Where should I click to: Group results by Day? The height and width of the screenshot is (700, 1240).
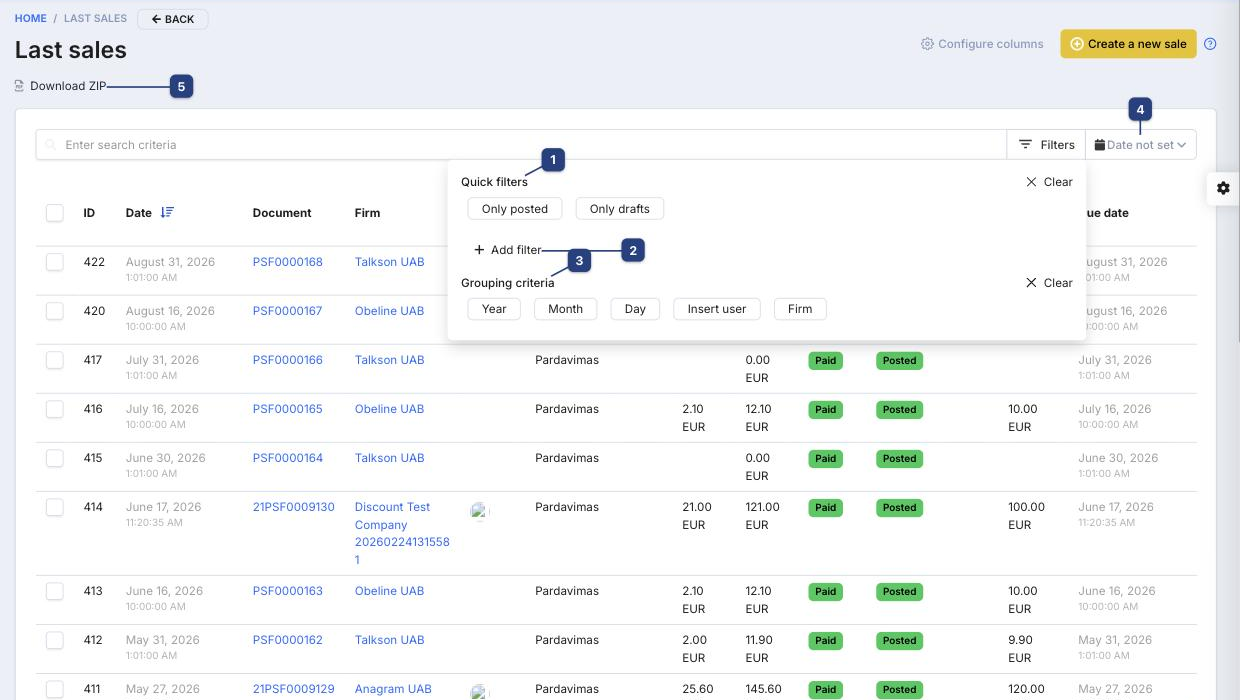coord(635,309)
